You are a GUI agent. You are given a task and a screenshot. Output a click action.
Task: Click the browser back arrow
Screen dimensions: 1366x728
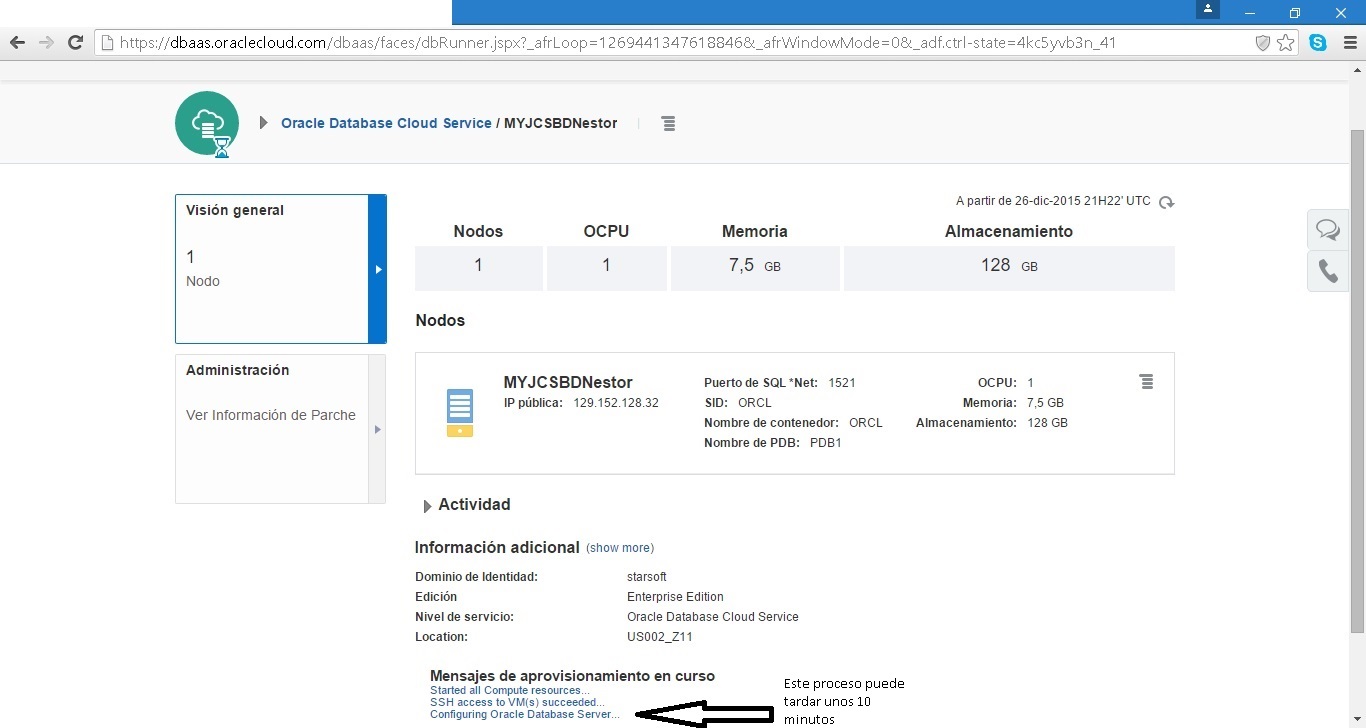pos(17,43)
